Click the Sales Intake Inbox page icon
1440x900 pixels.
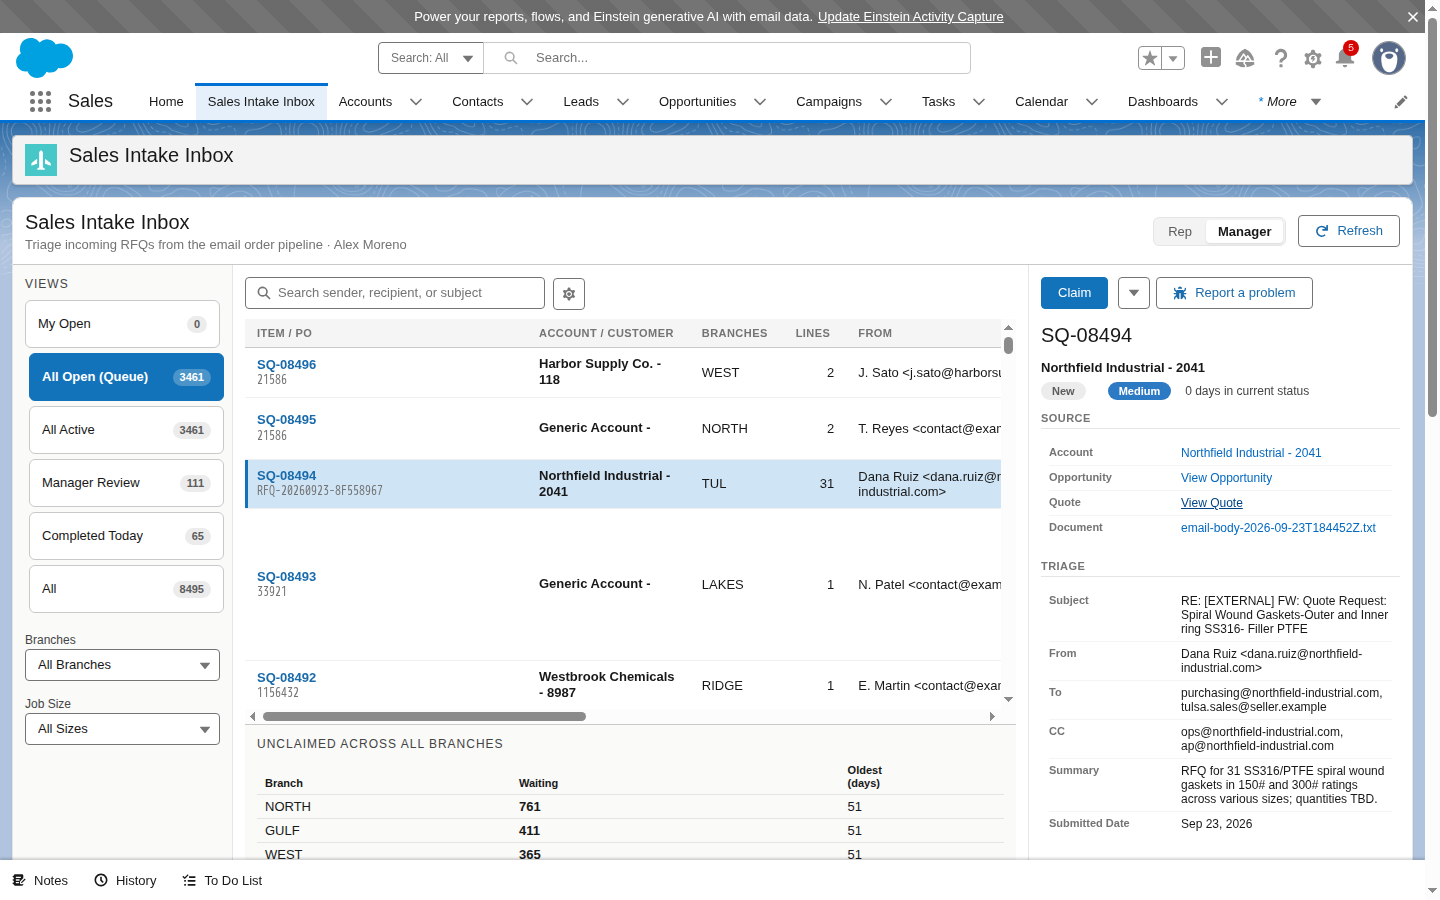pyautogui.click(x=41, y=159)
